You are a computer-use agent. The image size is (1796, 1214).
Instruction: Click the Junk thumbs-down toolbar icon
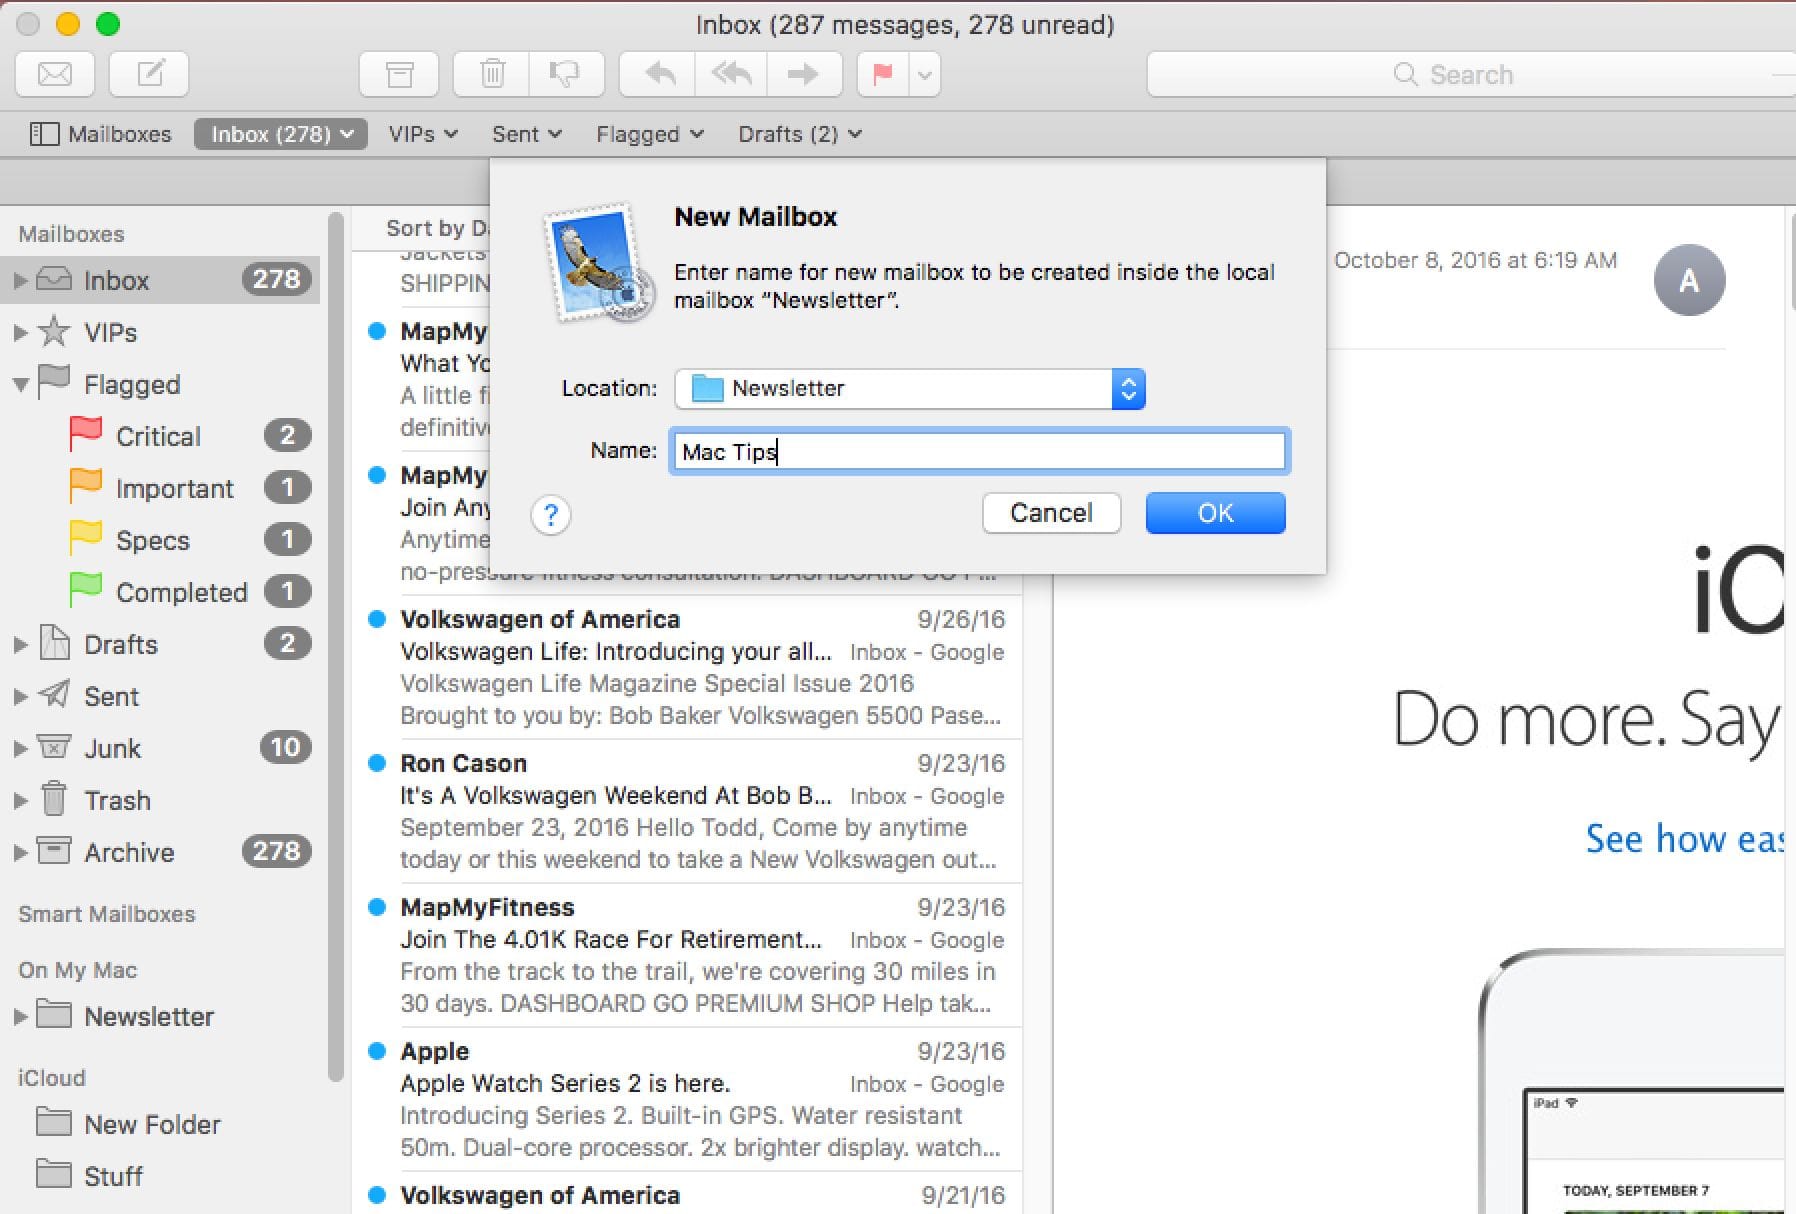565,74
